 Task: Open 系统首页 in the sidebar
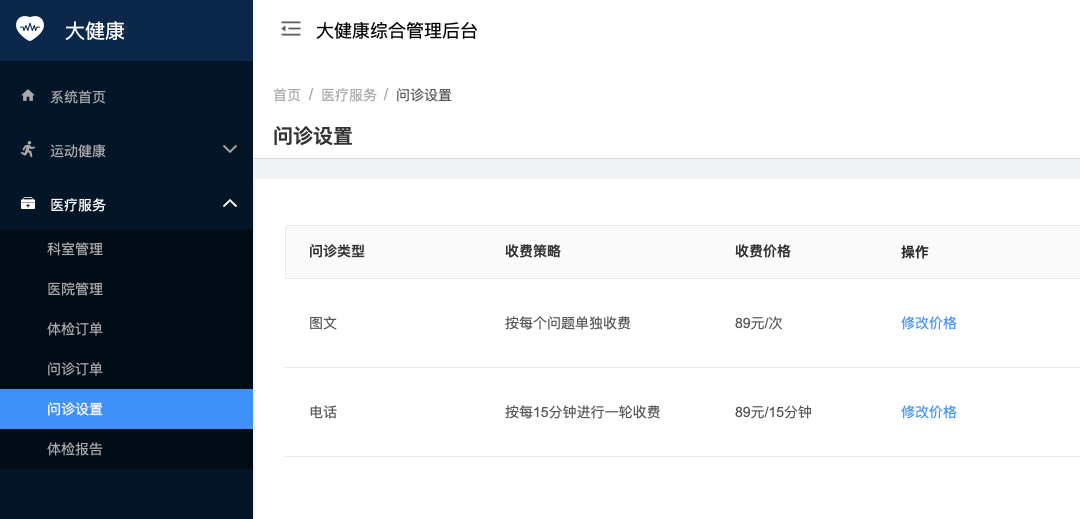78,97
